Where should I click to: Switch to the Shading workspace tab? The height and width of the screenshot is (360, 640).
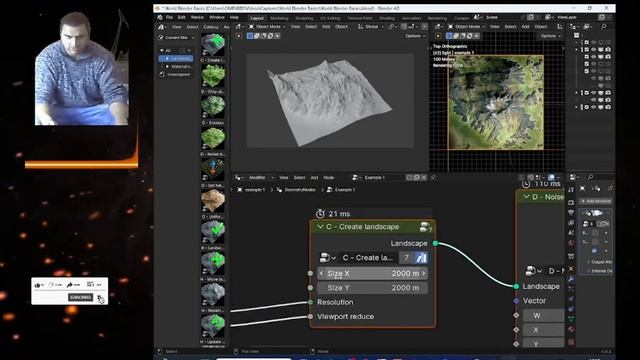click(x=387, y=18)
